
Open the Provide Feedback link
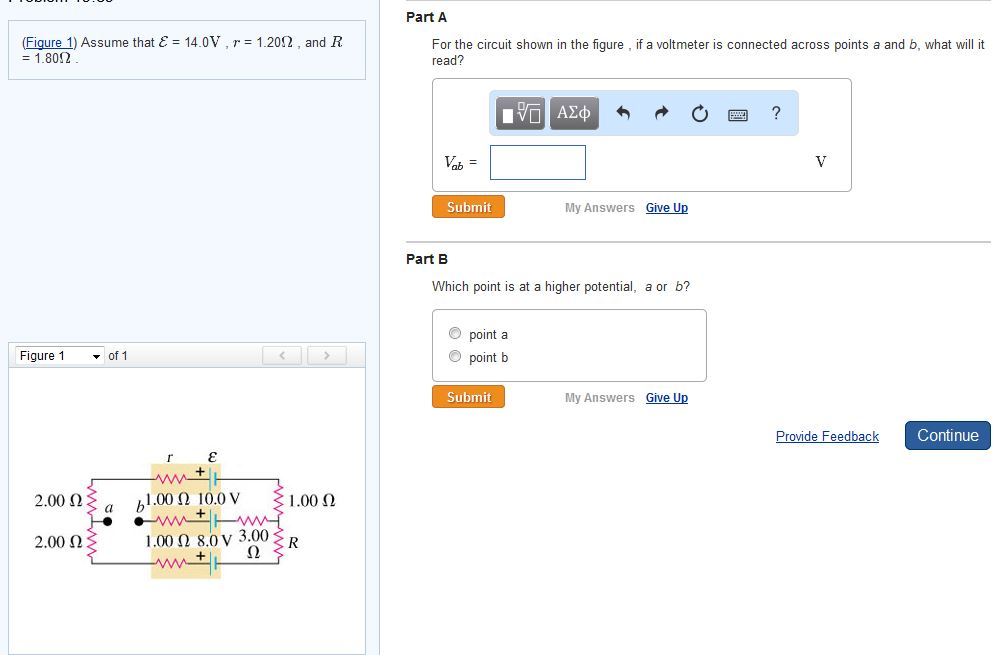(827, 436)
